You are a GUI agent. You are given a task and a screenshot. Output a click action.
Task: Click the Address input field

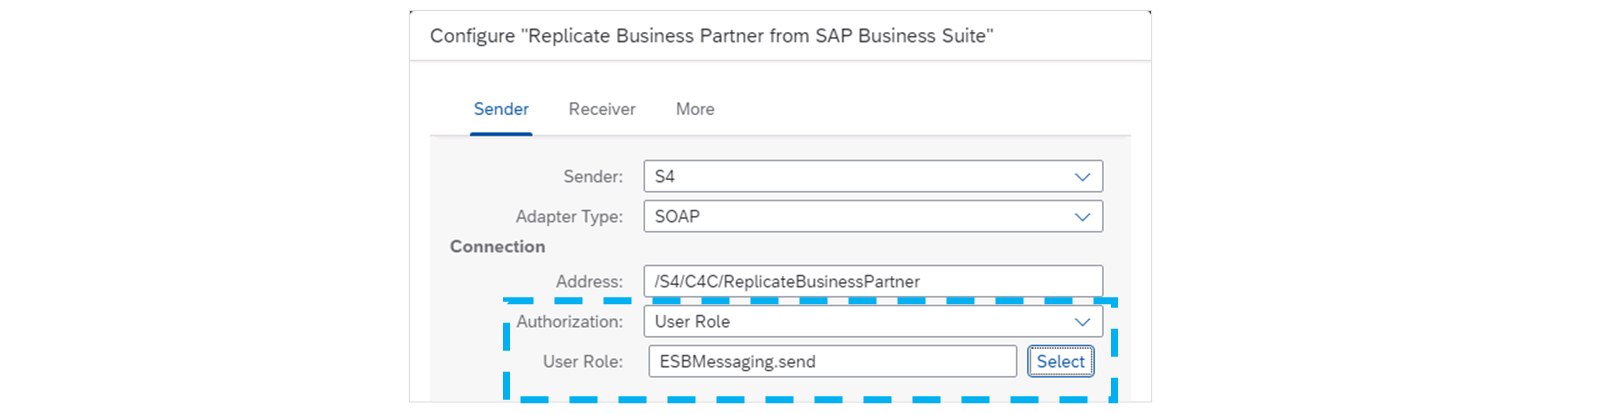tap(873, 281)
